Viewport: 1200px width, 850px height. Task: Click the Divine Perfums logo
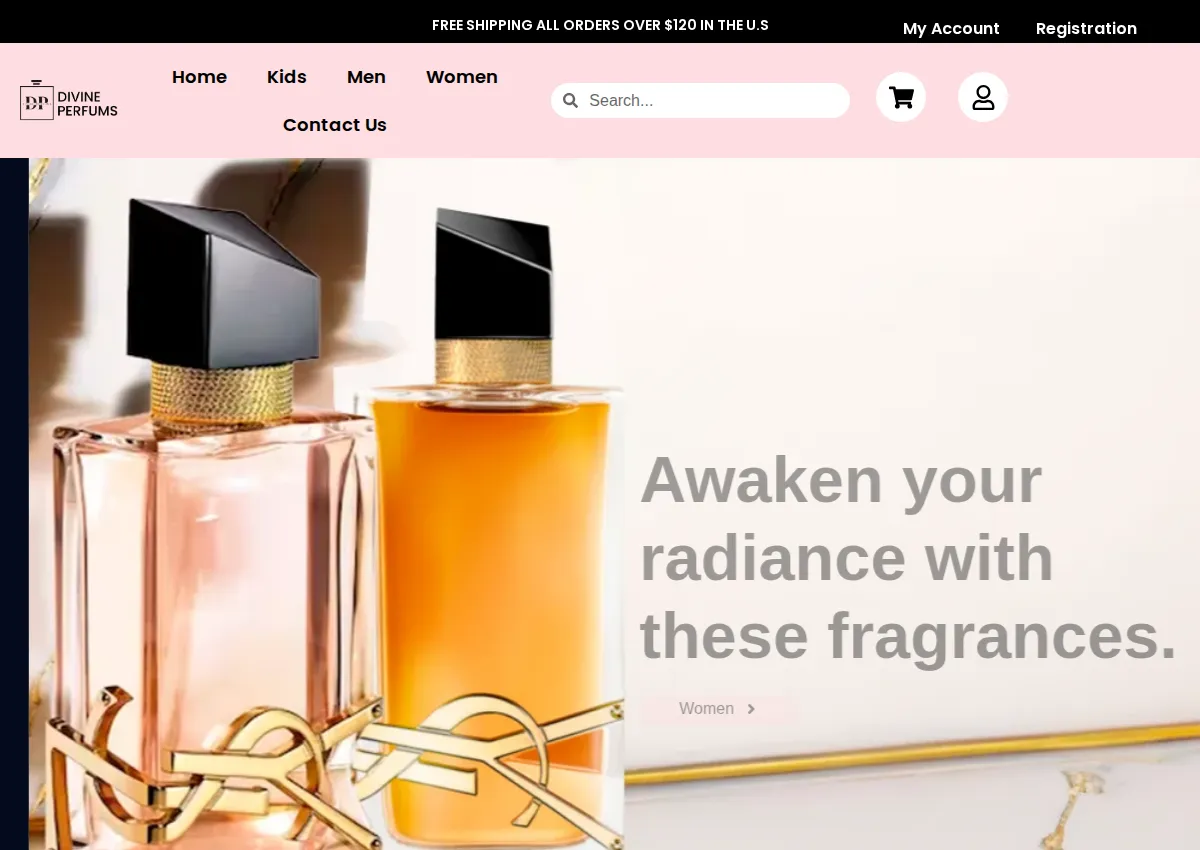[x=69, y=100]
